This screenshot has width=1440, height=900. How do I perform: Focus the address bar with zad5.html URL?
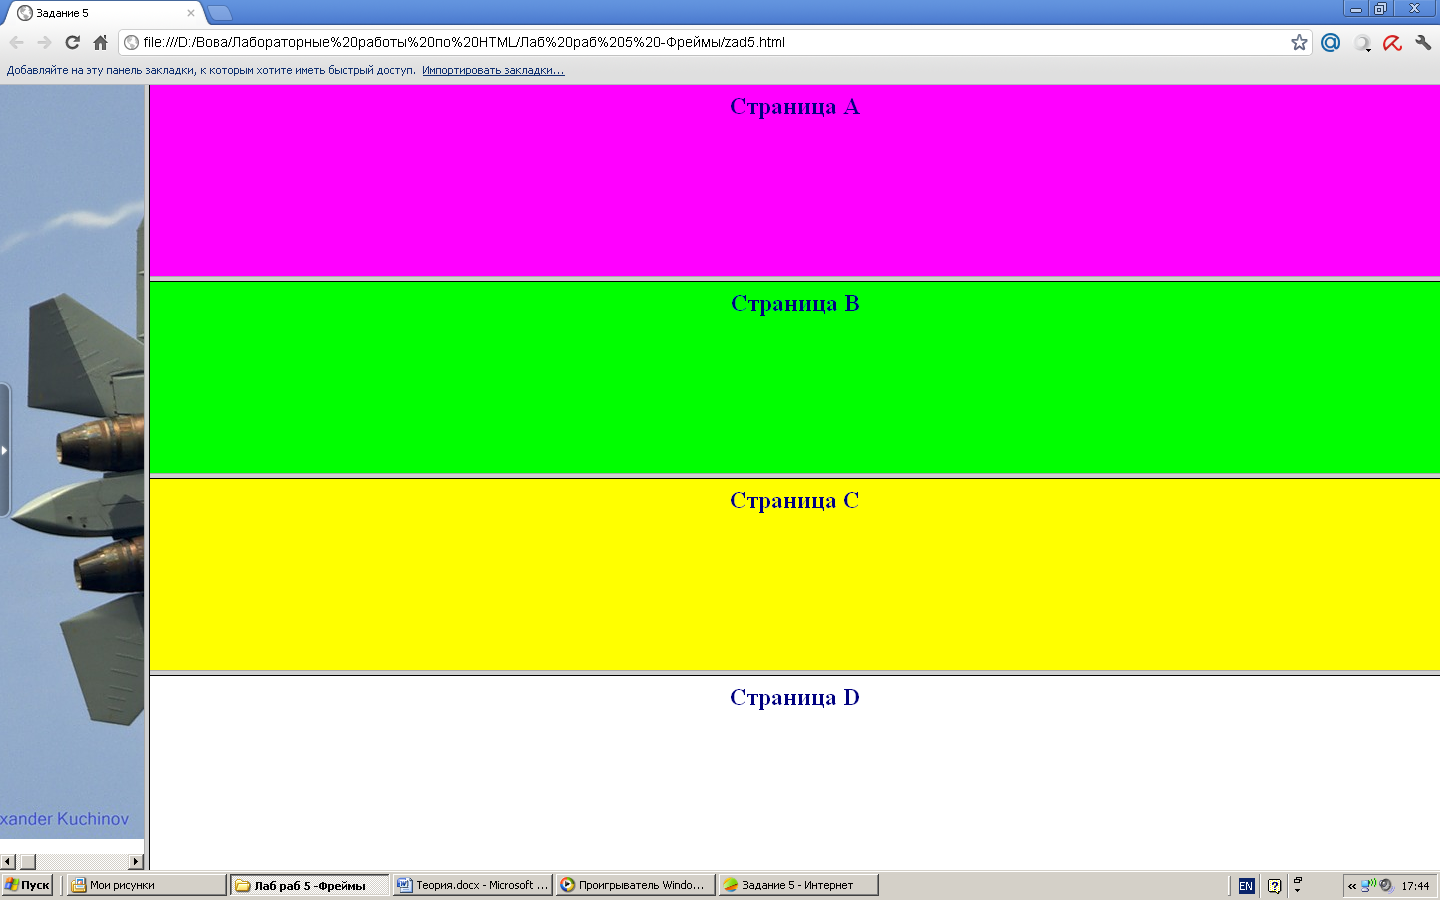pyautogui.click(x=715, y=42)
